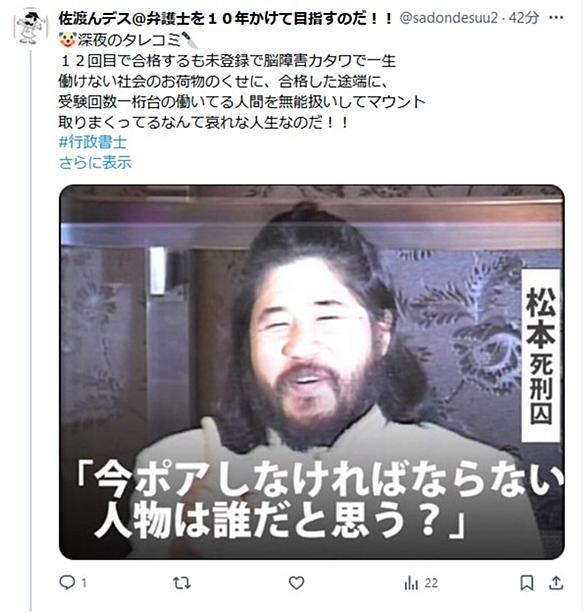Screen dimensions: 586x613
Task: Open the attached image in full view
Action: click(x=312, y=372)
